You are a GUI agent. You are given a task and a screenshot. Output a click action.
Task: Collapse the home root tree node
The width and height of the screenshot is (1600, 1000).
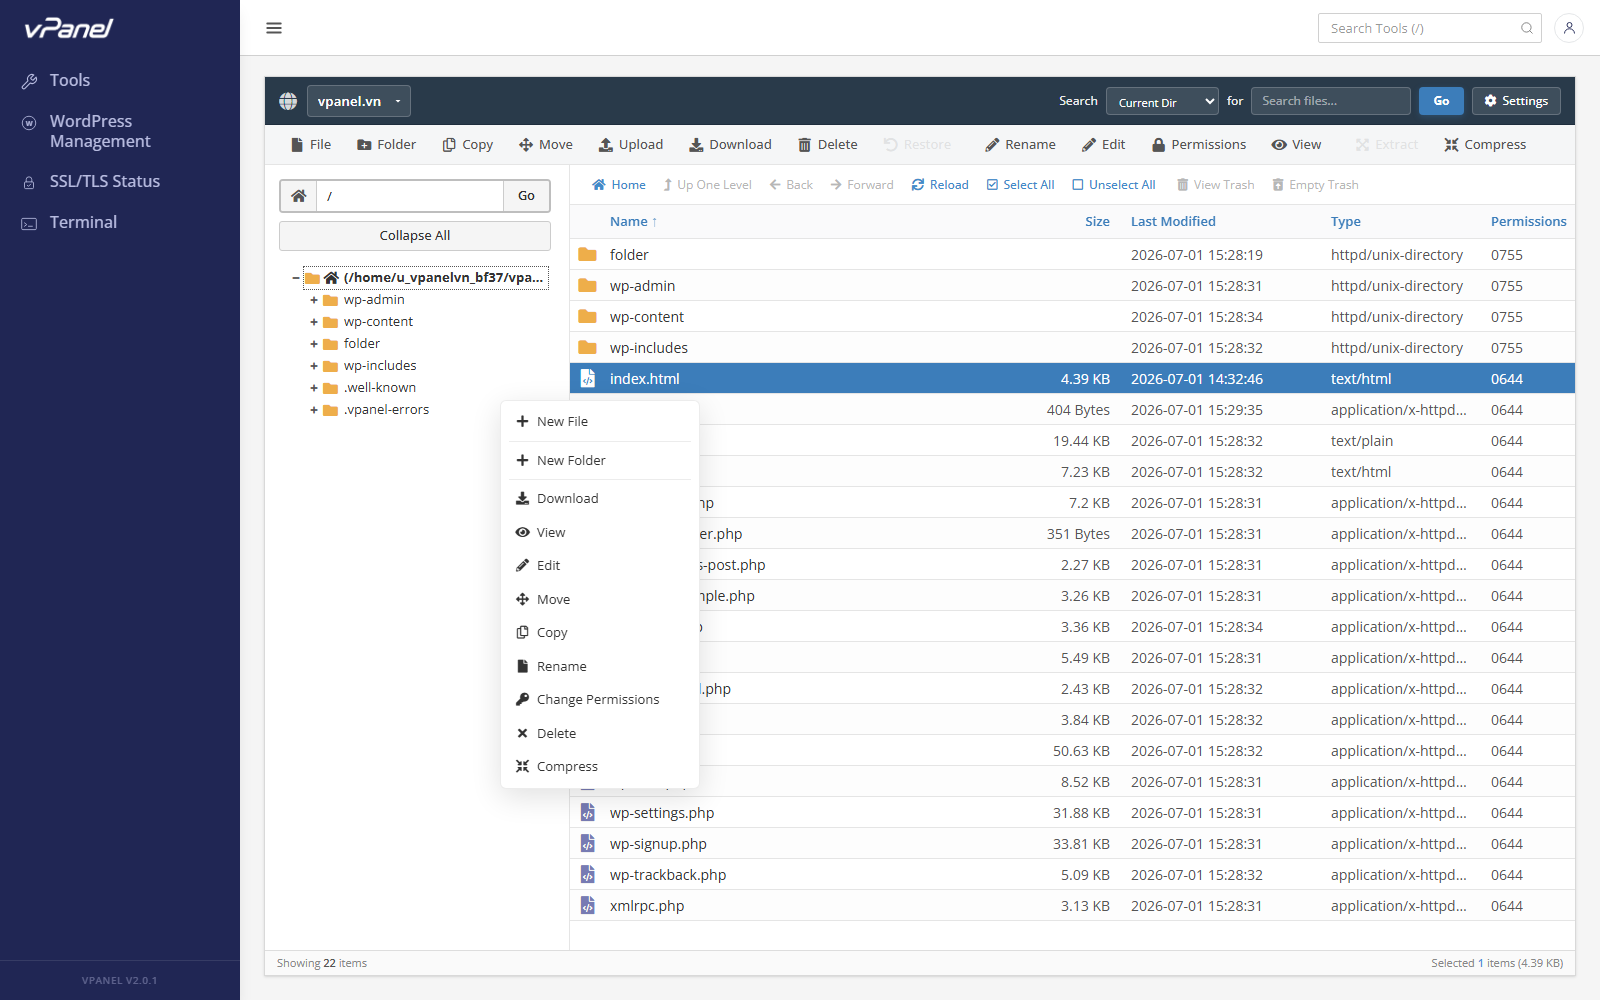pos(296,278)
